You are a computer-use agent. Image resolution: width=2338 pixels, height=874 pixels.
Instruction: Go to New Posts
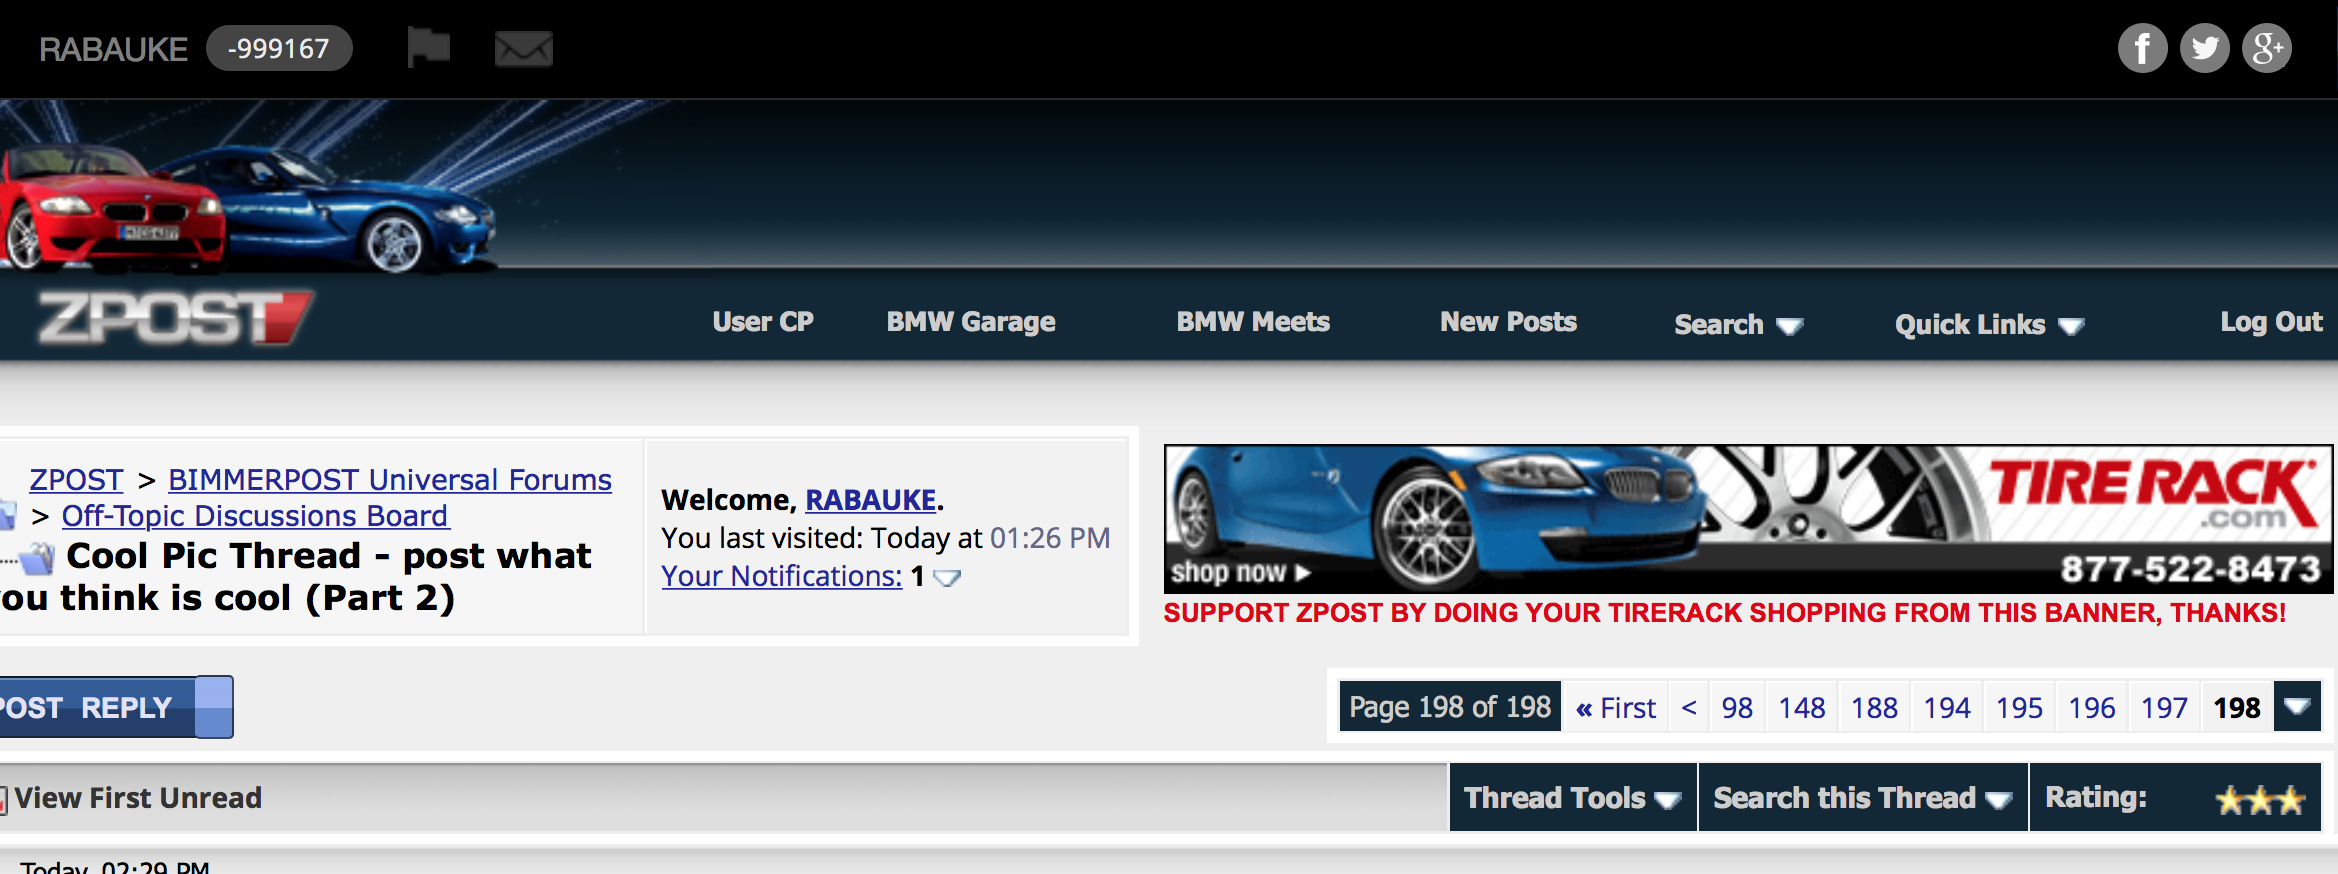[1508, 321]
